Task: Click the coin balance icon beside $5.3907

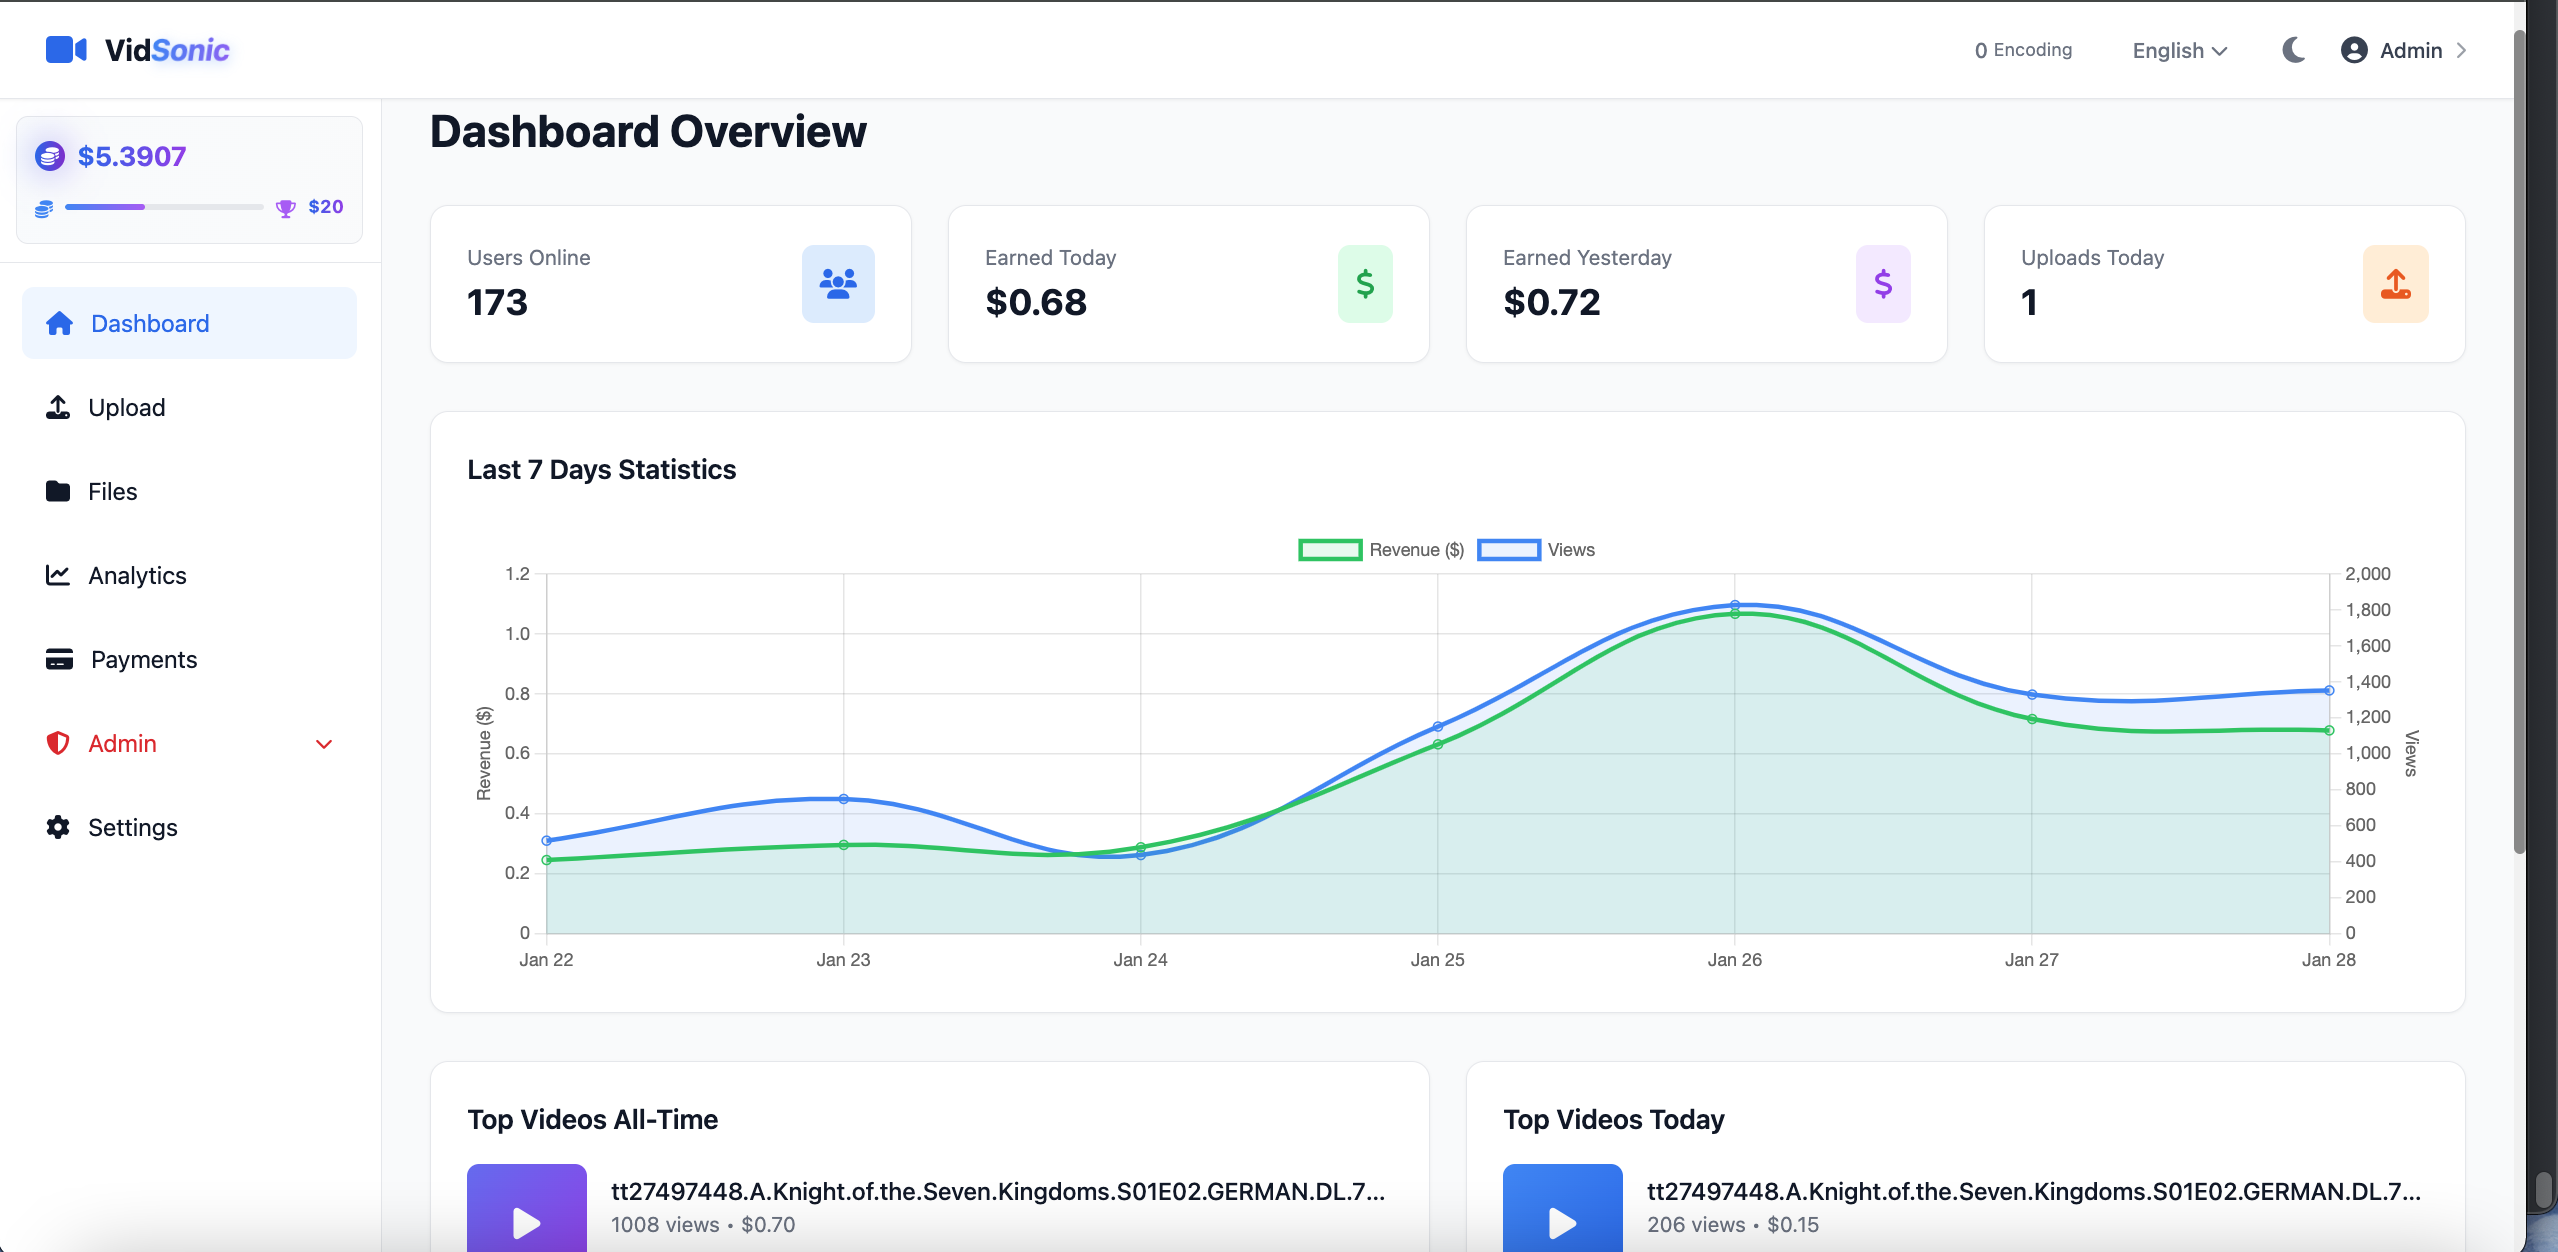Action: [x=50, y=156]
